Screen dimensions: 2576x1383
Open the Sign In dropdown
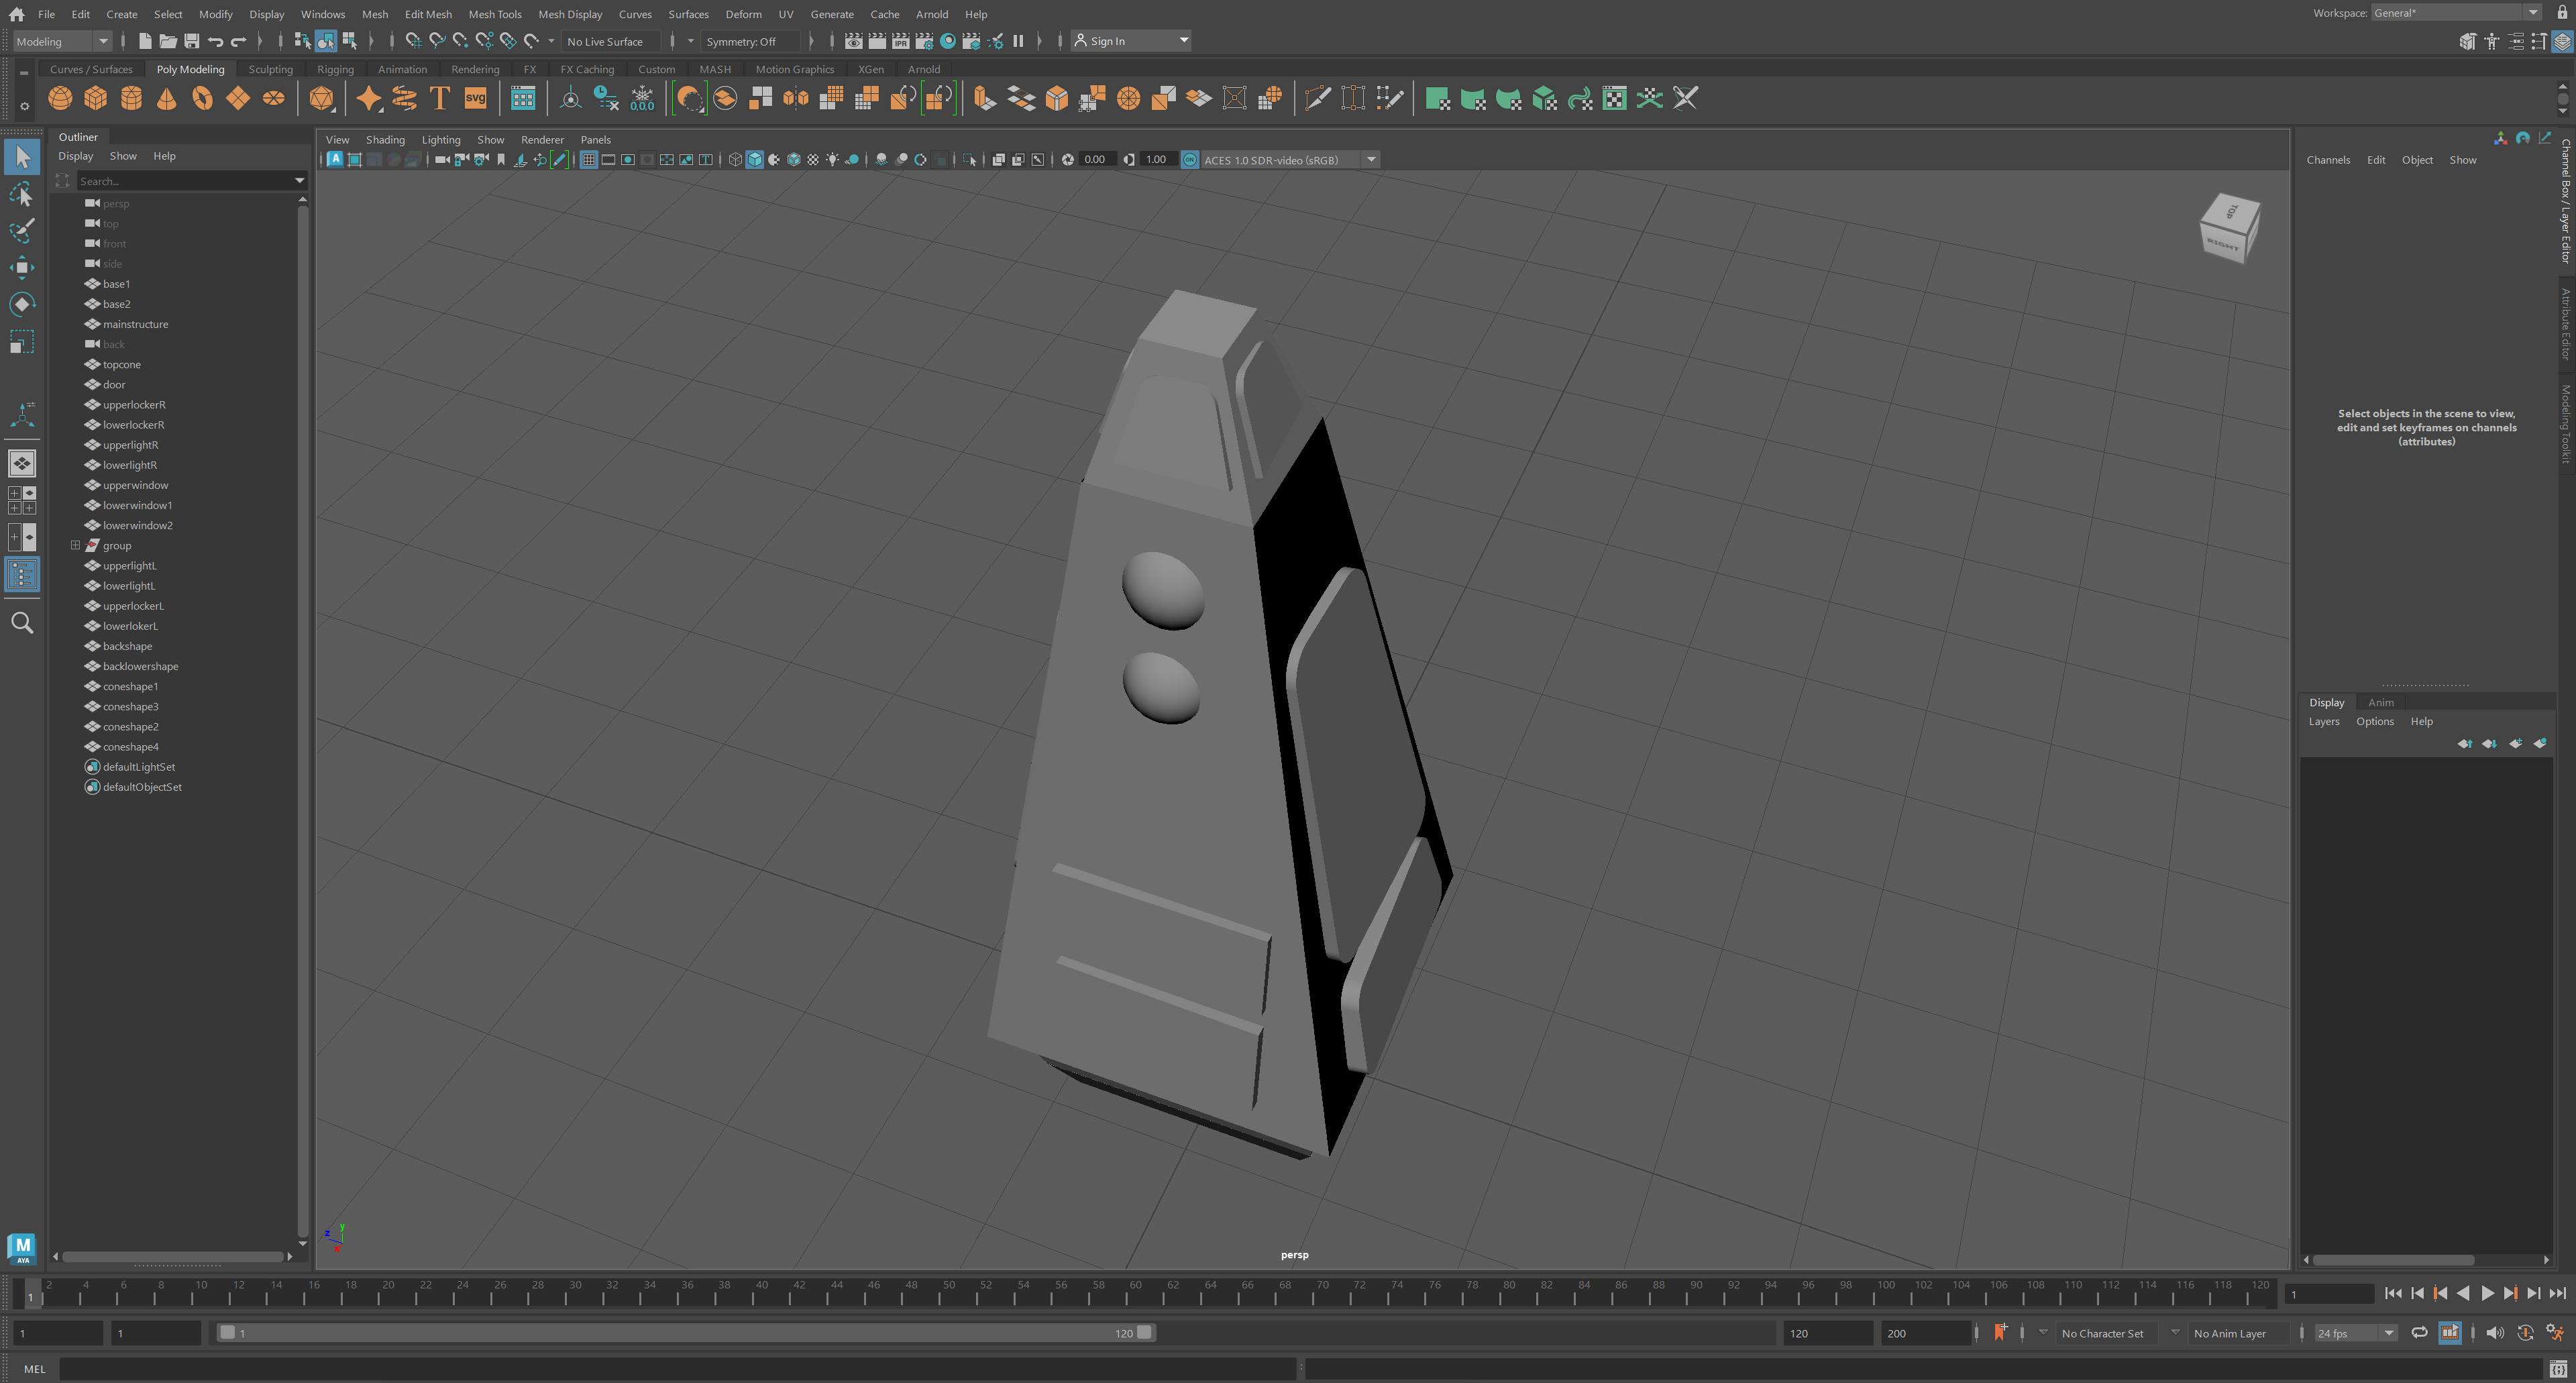(x=1132, y=41)
